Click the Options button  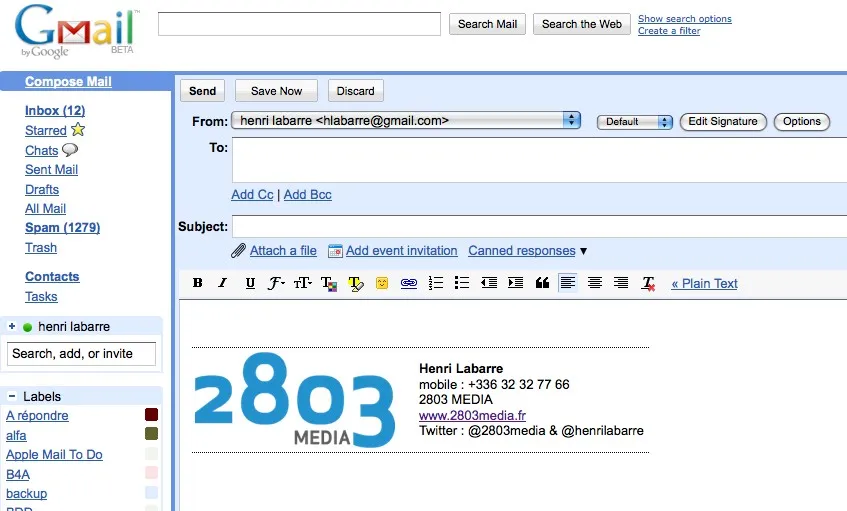point(802,121)
